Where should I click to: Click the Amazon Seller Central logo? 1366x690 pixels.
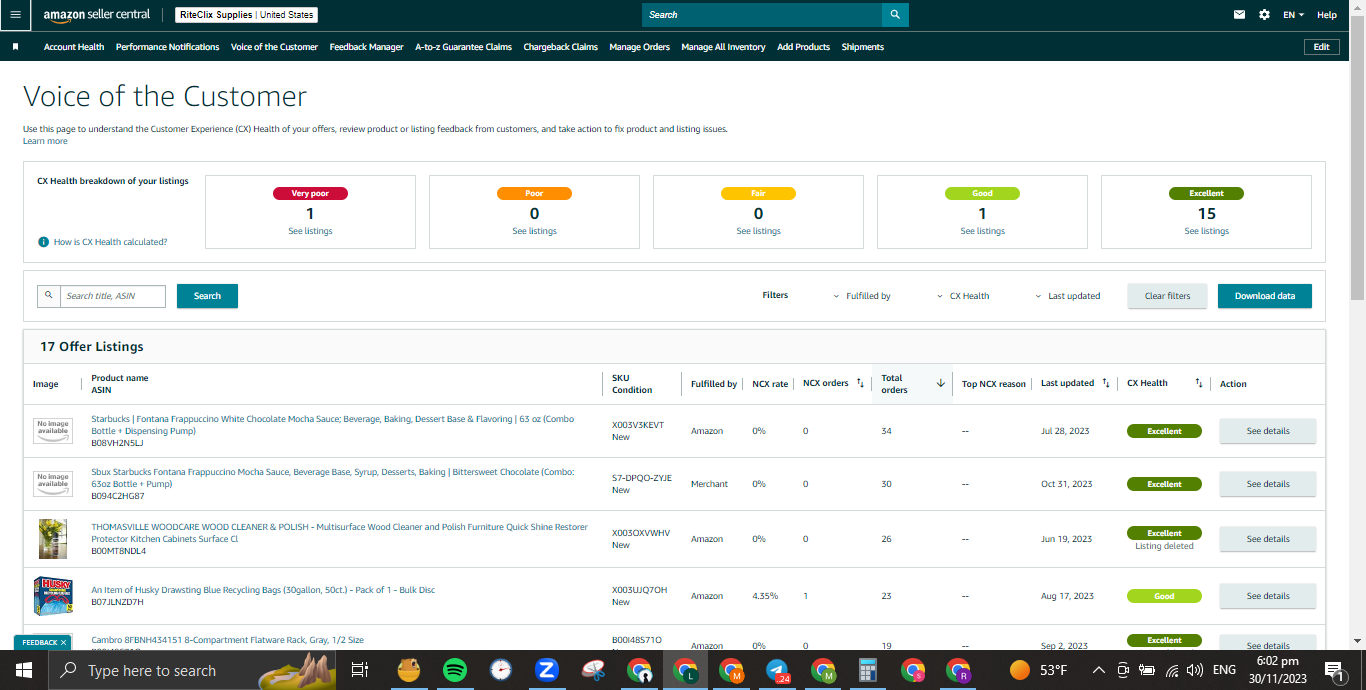[x=97, y=15]
